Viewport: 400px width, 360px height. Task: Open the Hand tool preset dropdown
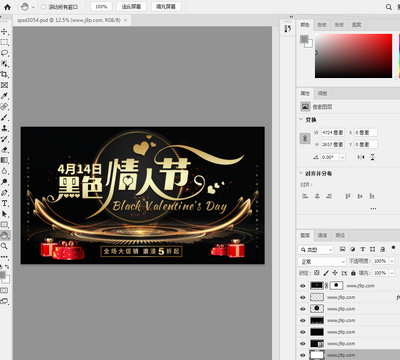click(33, 7)
